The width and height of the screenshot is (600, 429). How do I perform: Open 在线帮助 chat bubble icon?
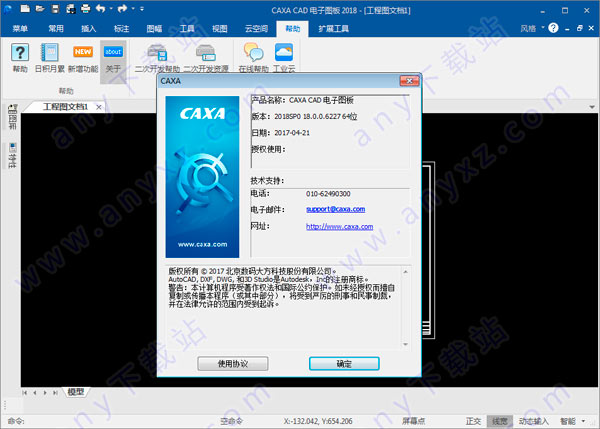[254, 58]
